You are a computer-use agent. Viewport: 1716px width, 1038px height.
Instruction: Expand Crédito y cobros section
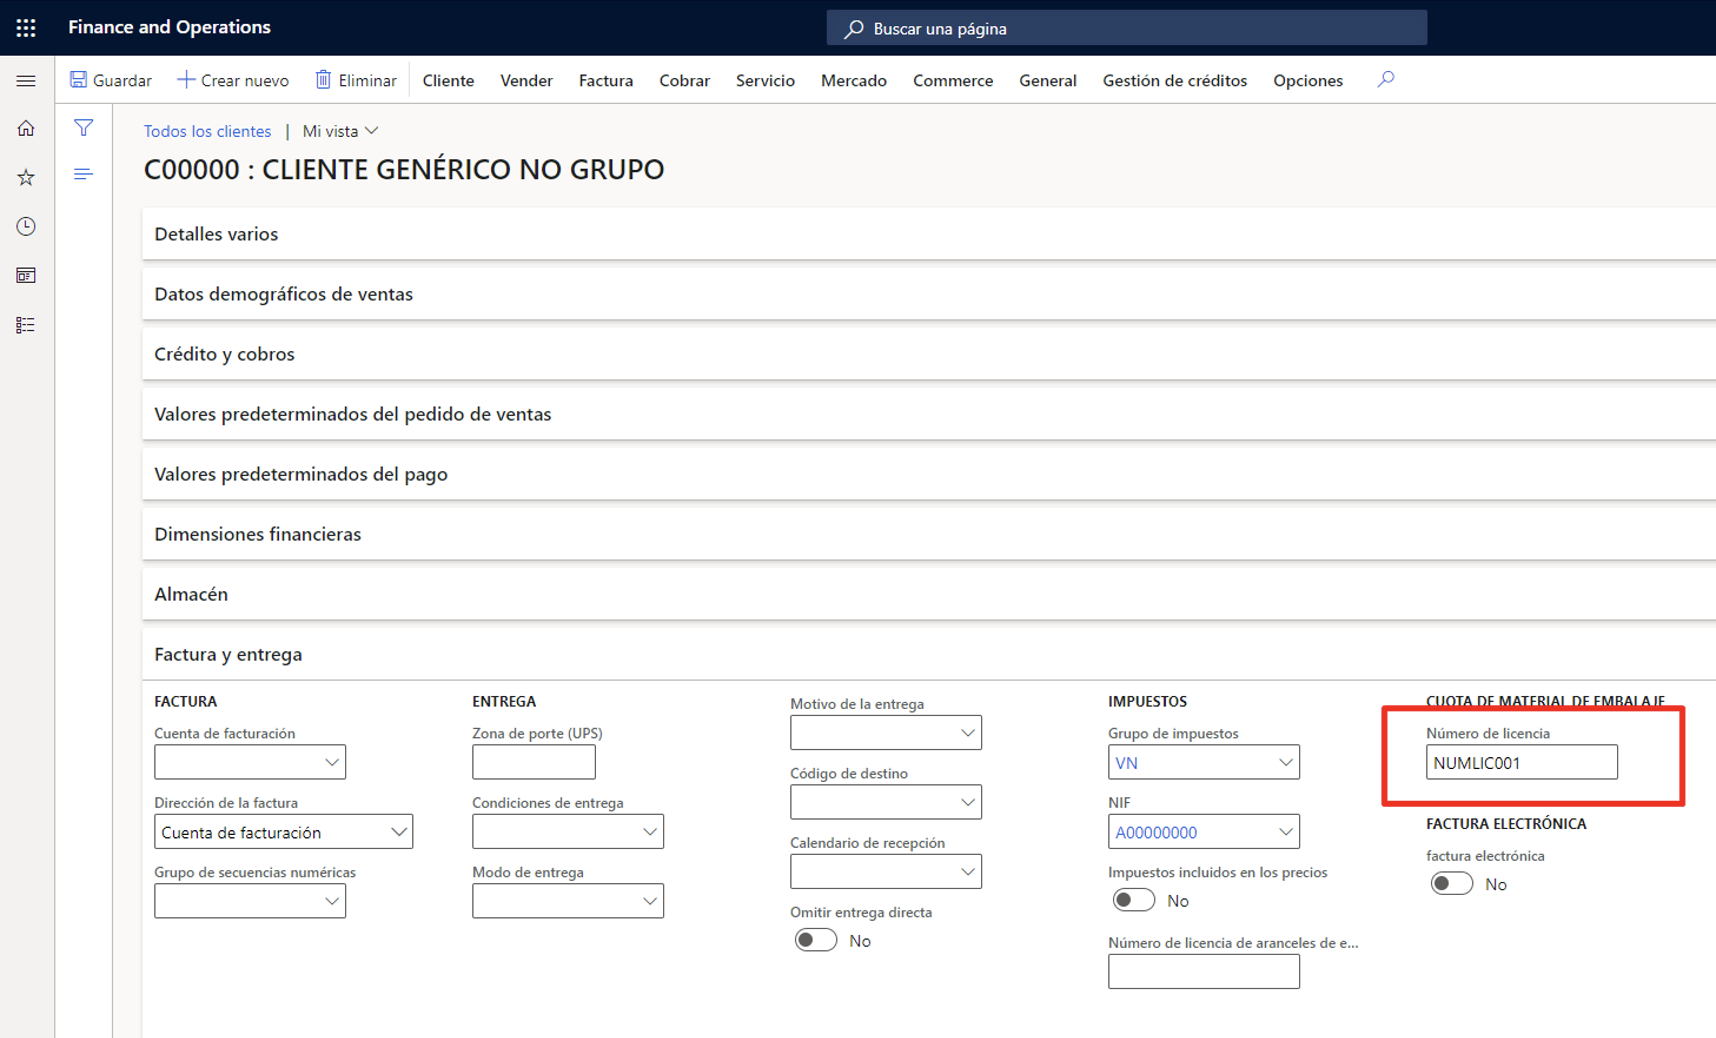(929, 354)
